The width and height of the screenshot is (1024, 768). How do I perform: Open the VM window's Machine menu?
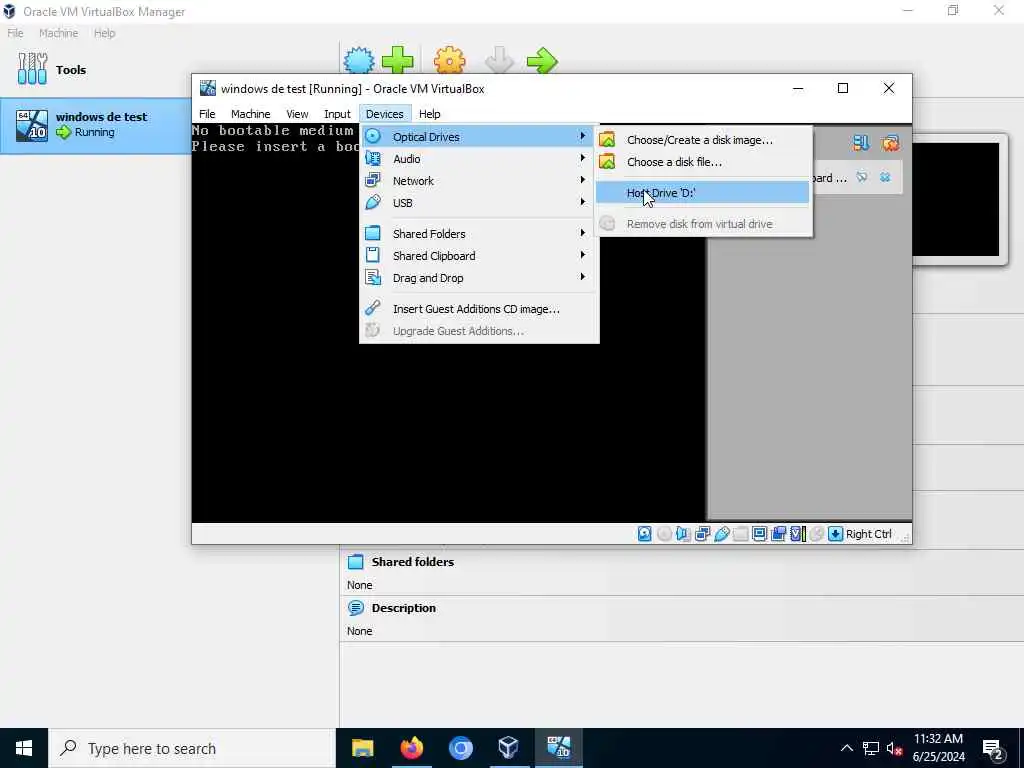click(x=250, y=114)
